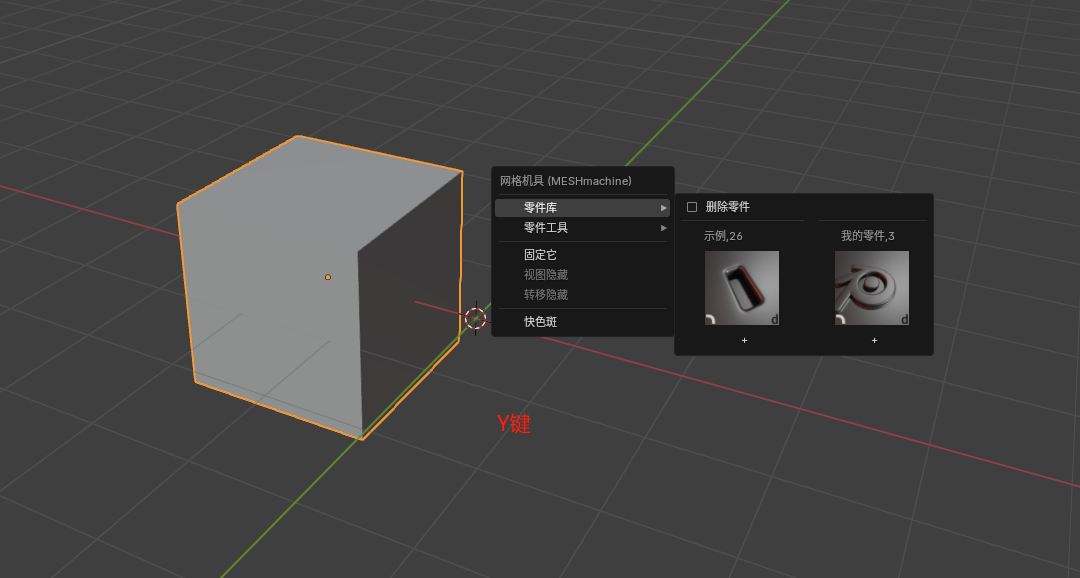Open the 零件工具 menu entry
Viewport: 1080px width, 578px height.
(x=547, y=228)
